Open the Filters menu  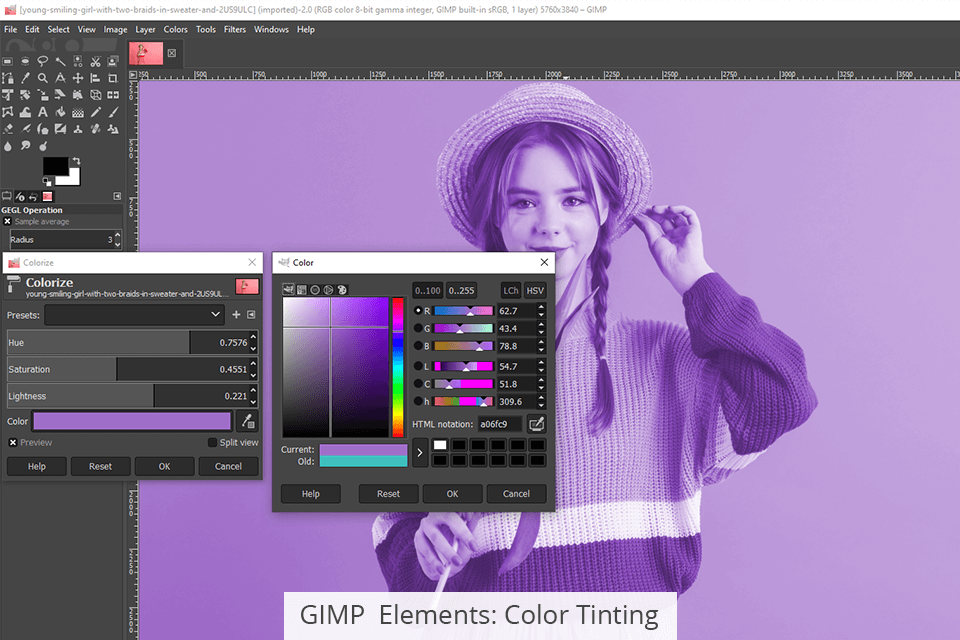[234, 29]
